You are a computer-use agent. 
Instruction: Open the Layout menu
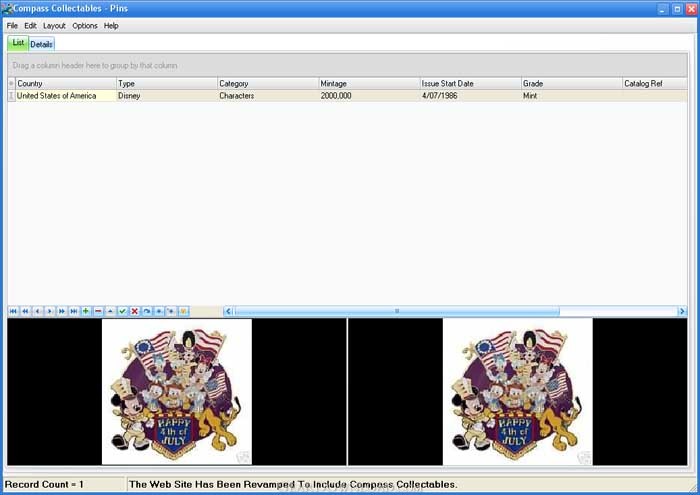click(54, 26)
